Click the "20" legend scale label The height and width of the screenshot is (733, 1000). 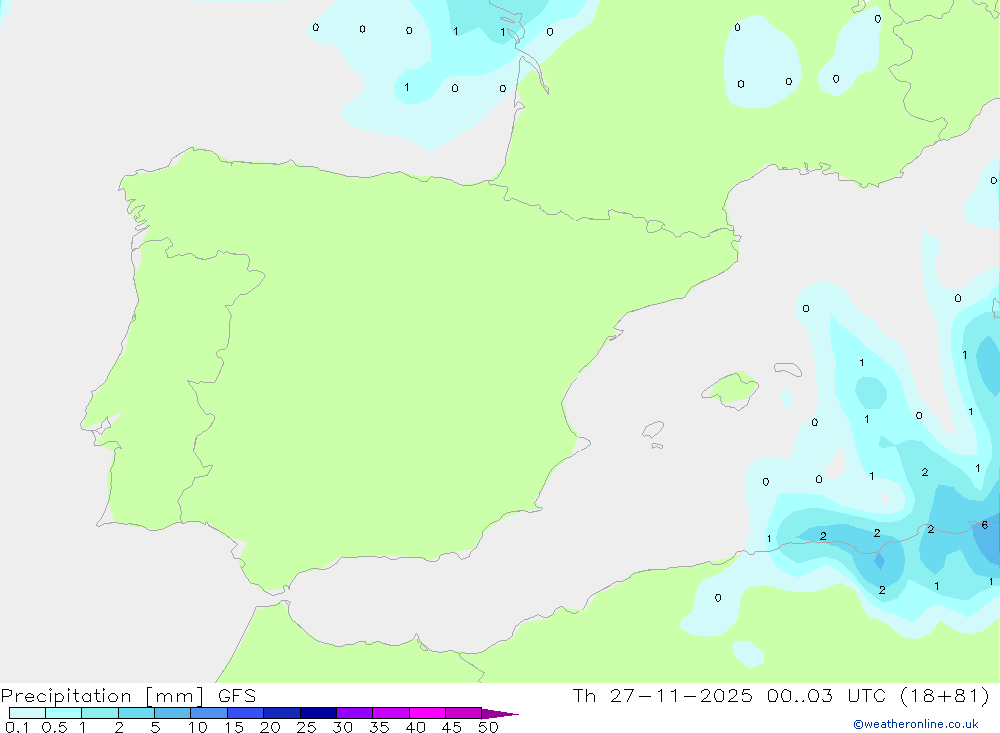(270, 727)
